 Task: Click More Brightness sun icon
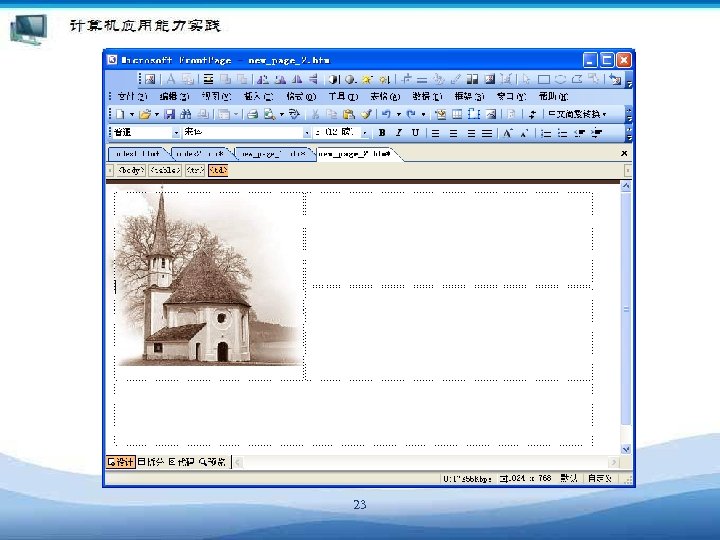click(366, 79)
